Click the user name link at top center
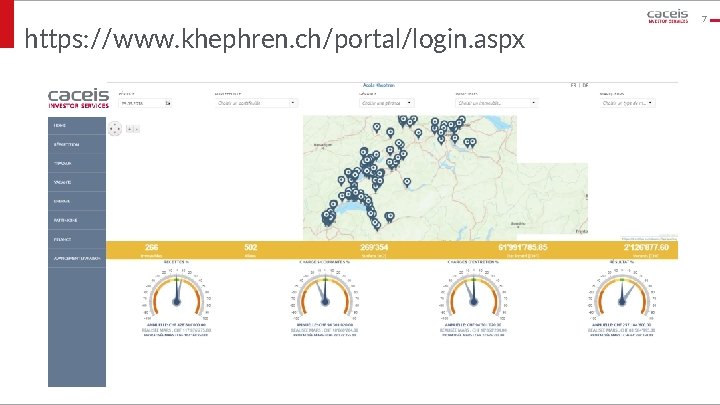The height and width of the screenshot is (405, 720). 379,85
